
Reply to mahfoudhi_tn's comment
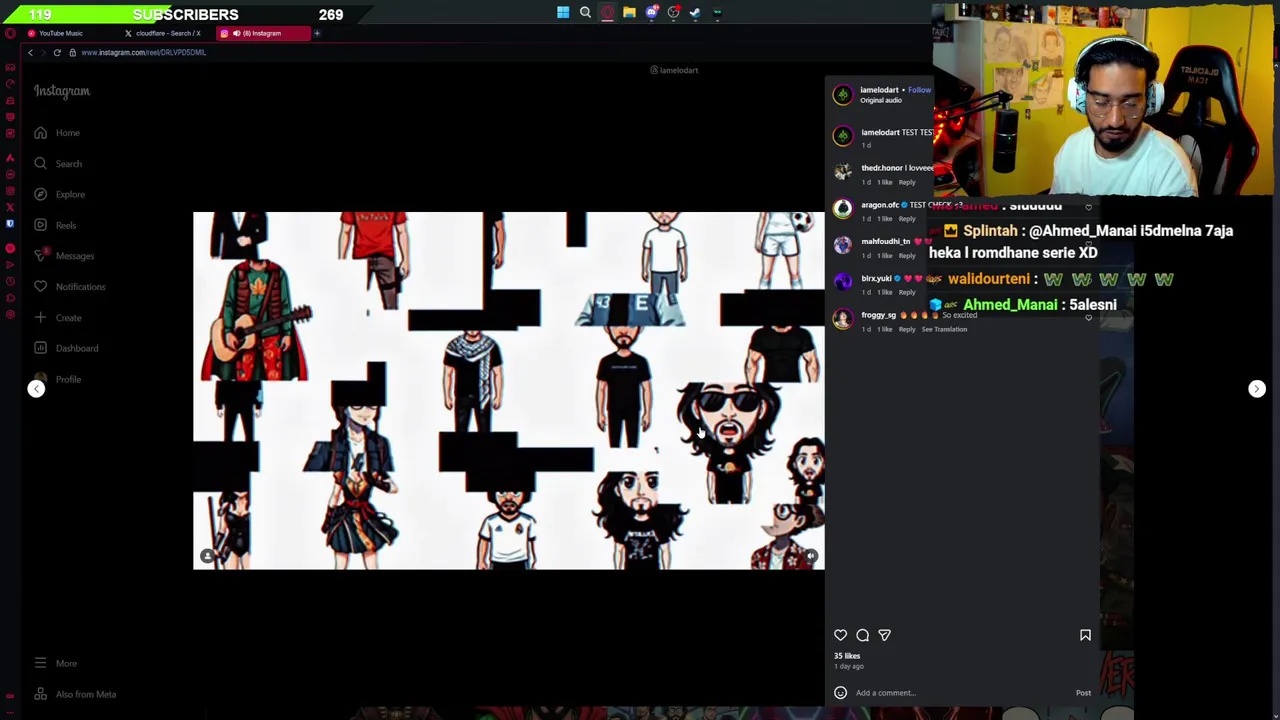point(907,256)
